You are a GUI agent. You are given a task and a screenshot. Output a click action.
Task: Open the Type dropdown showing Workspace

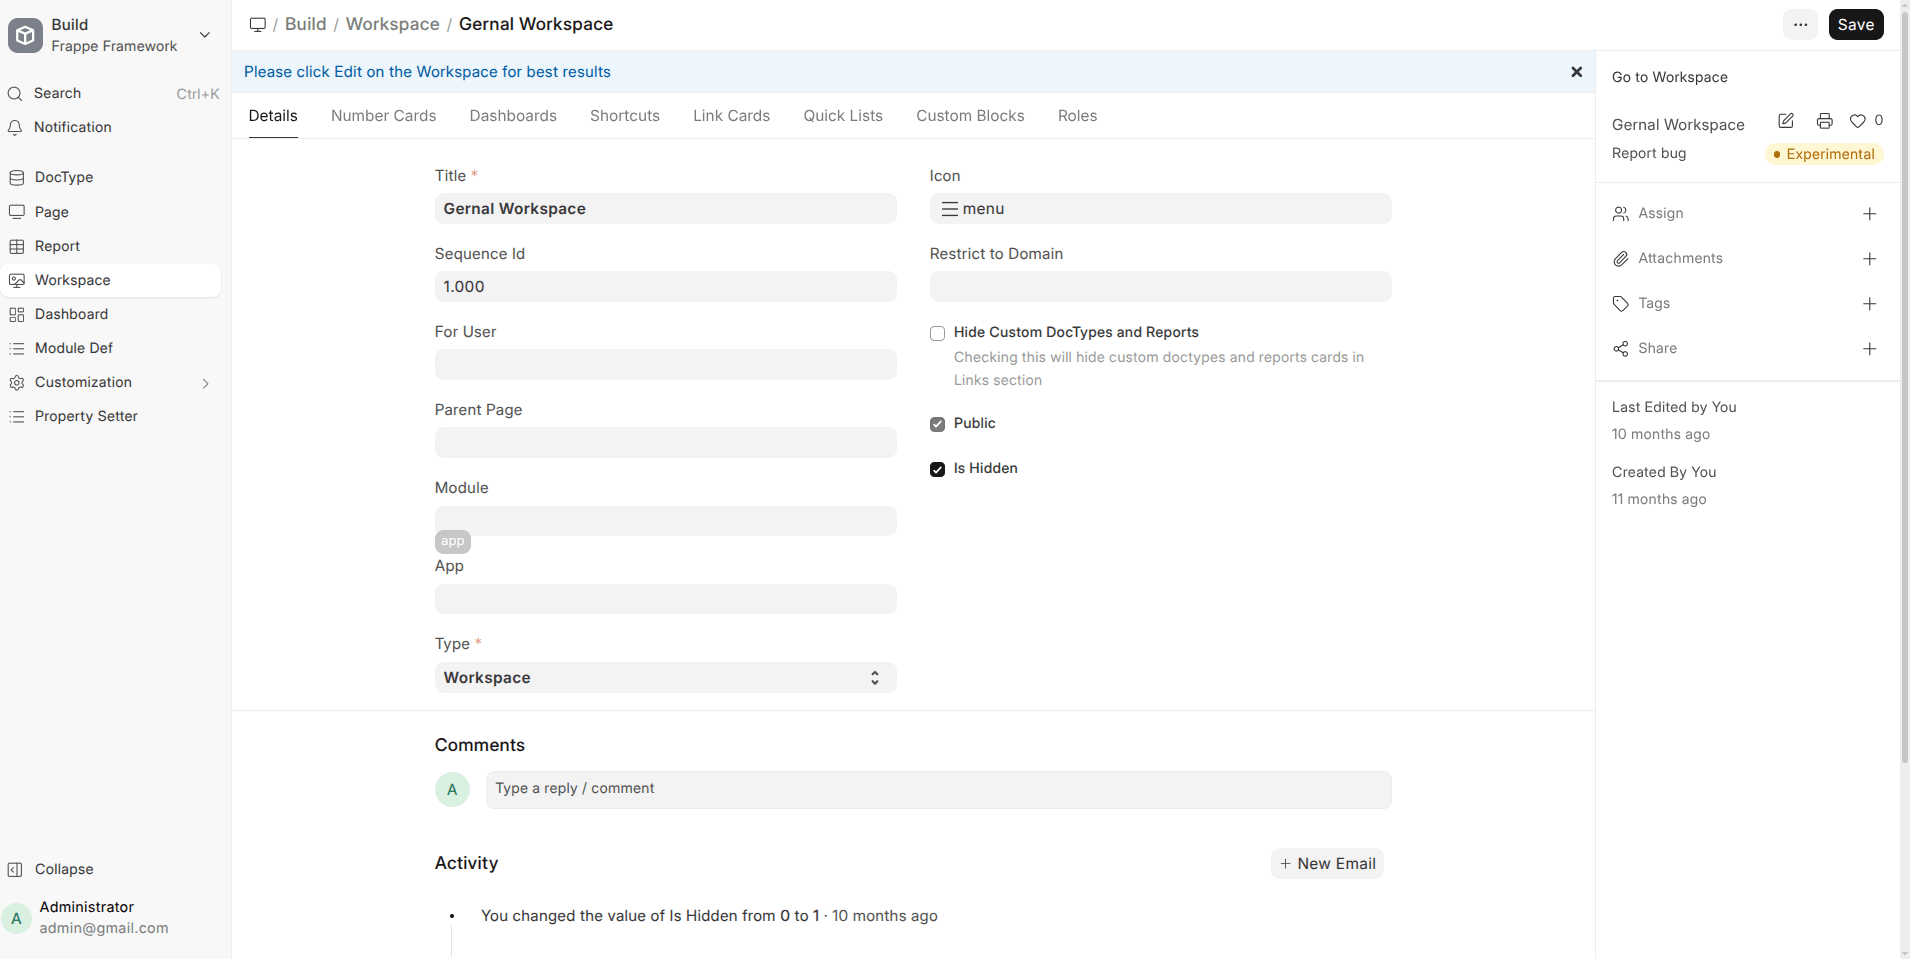665,678
